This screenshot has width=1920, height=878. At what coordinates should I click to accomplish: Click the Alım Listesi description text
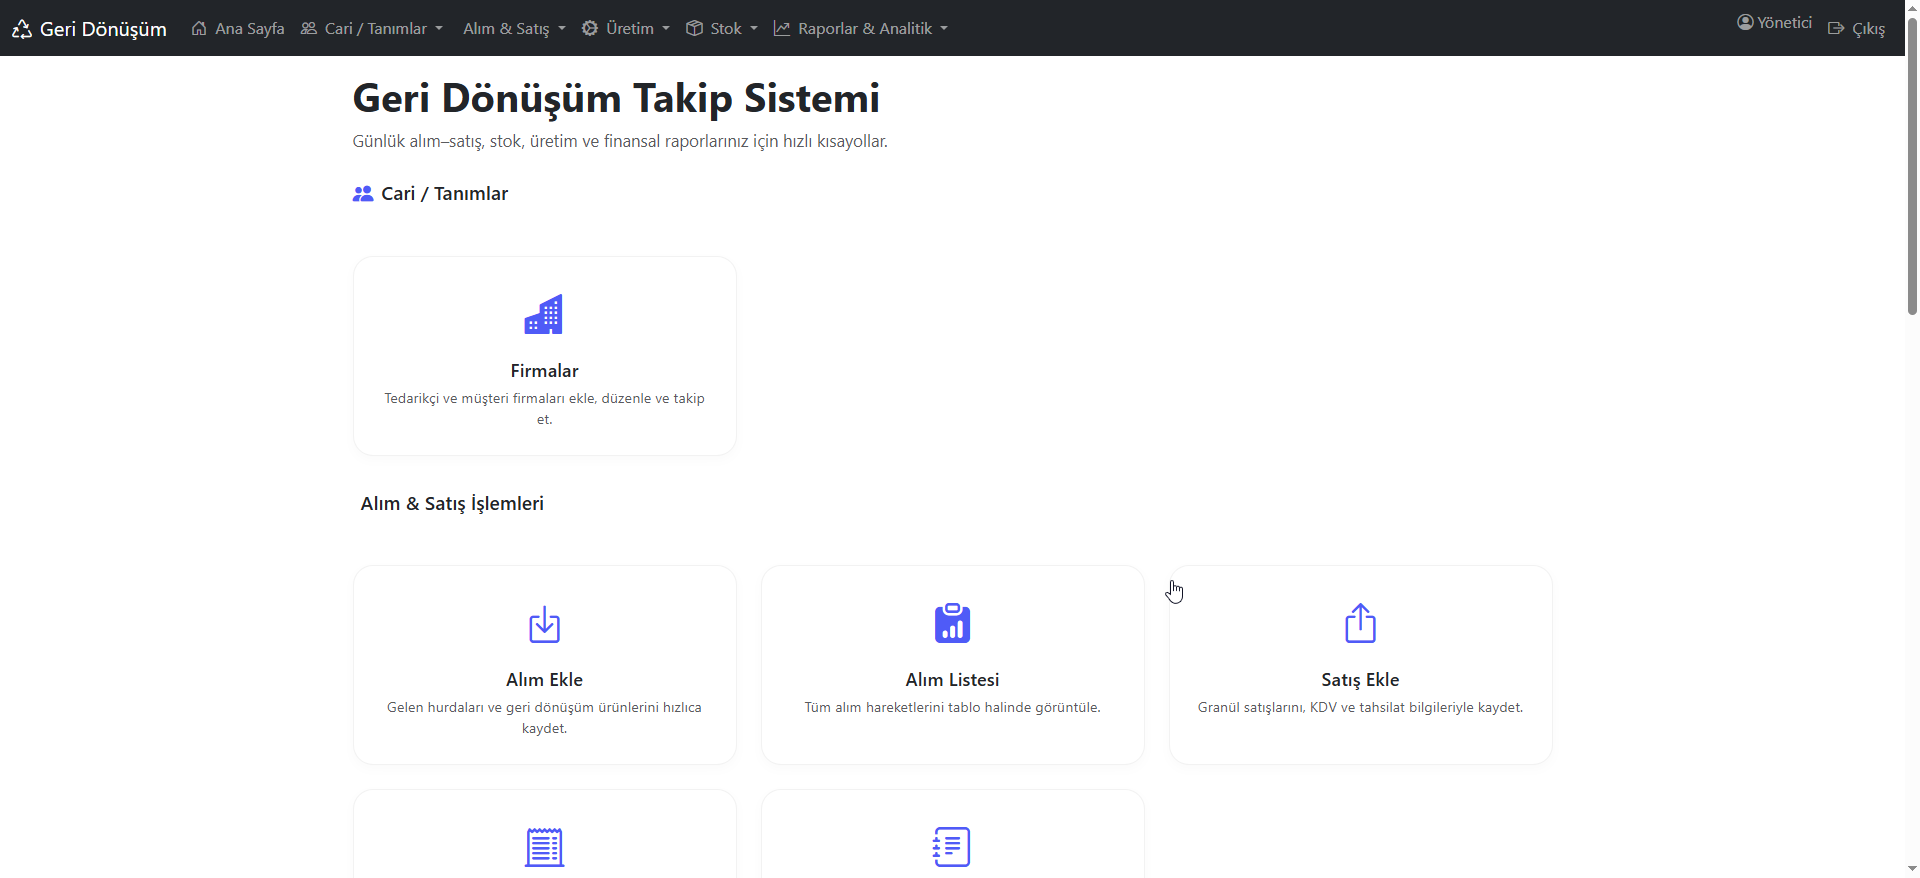coord(952,707)
